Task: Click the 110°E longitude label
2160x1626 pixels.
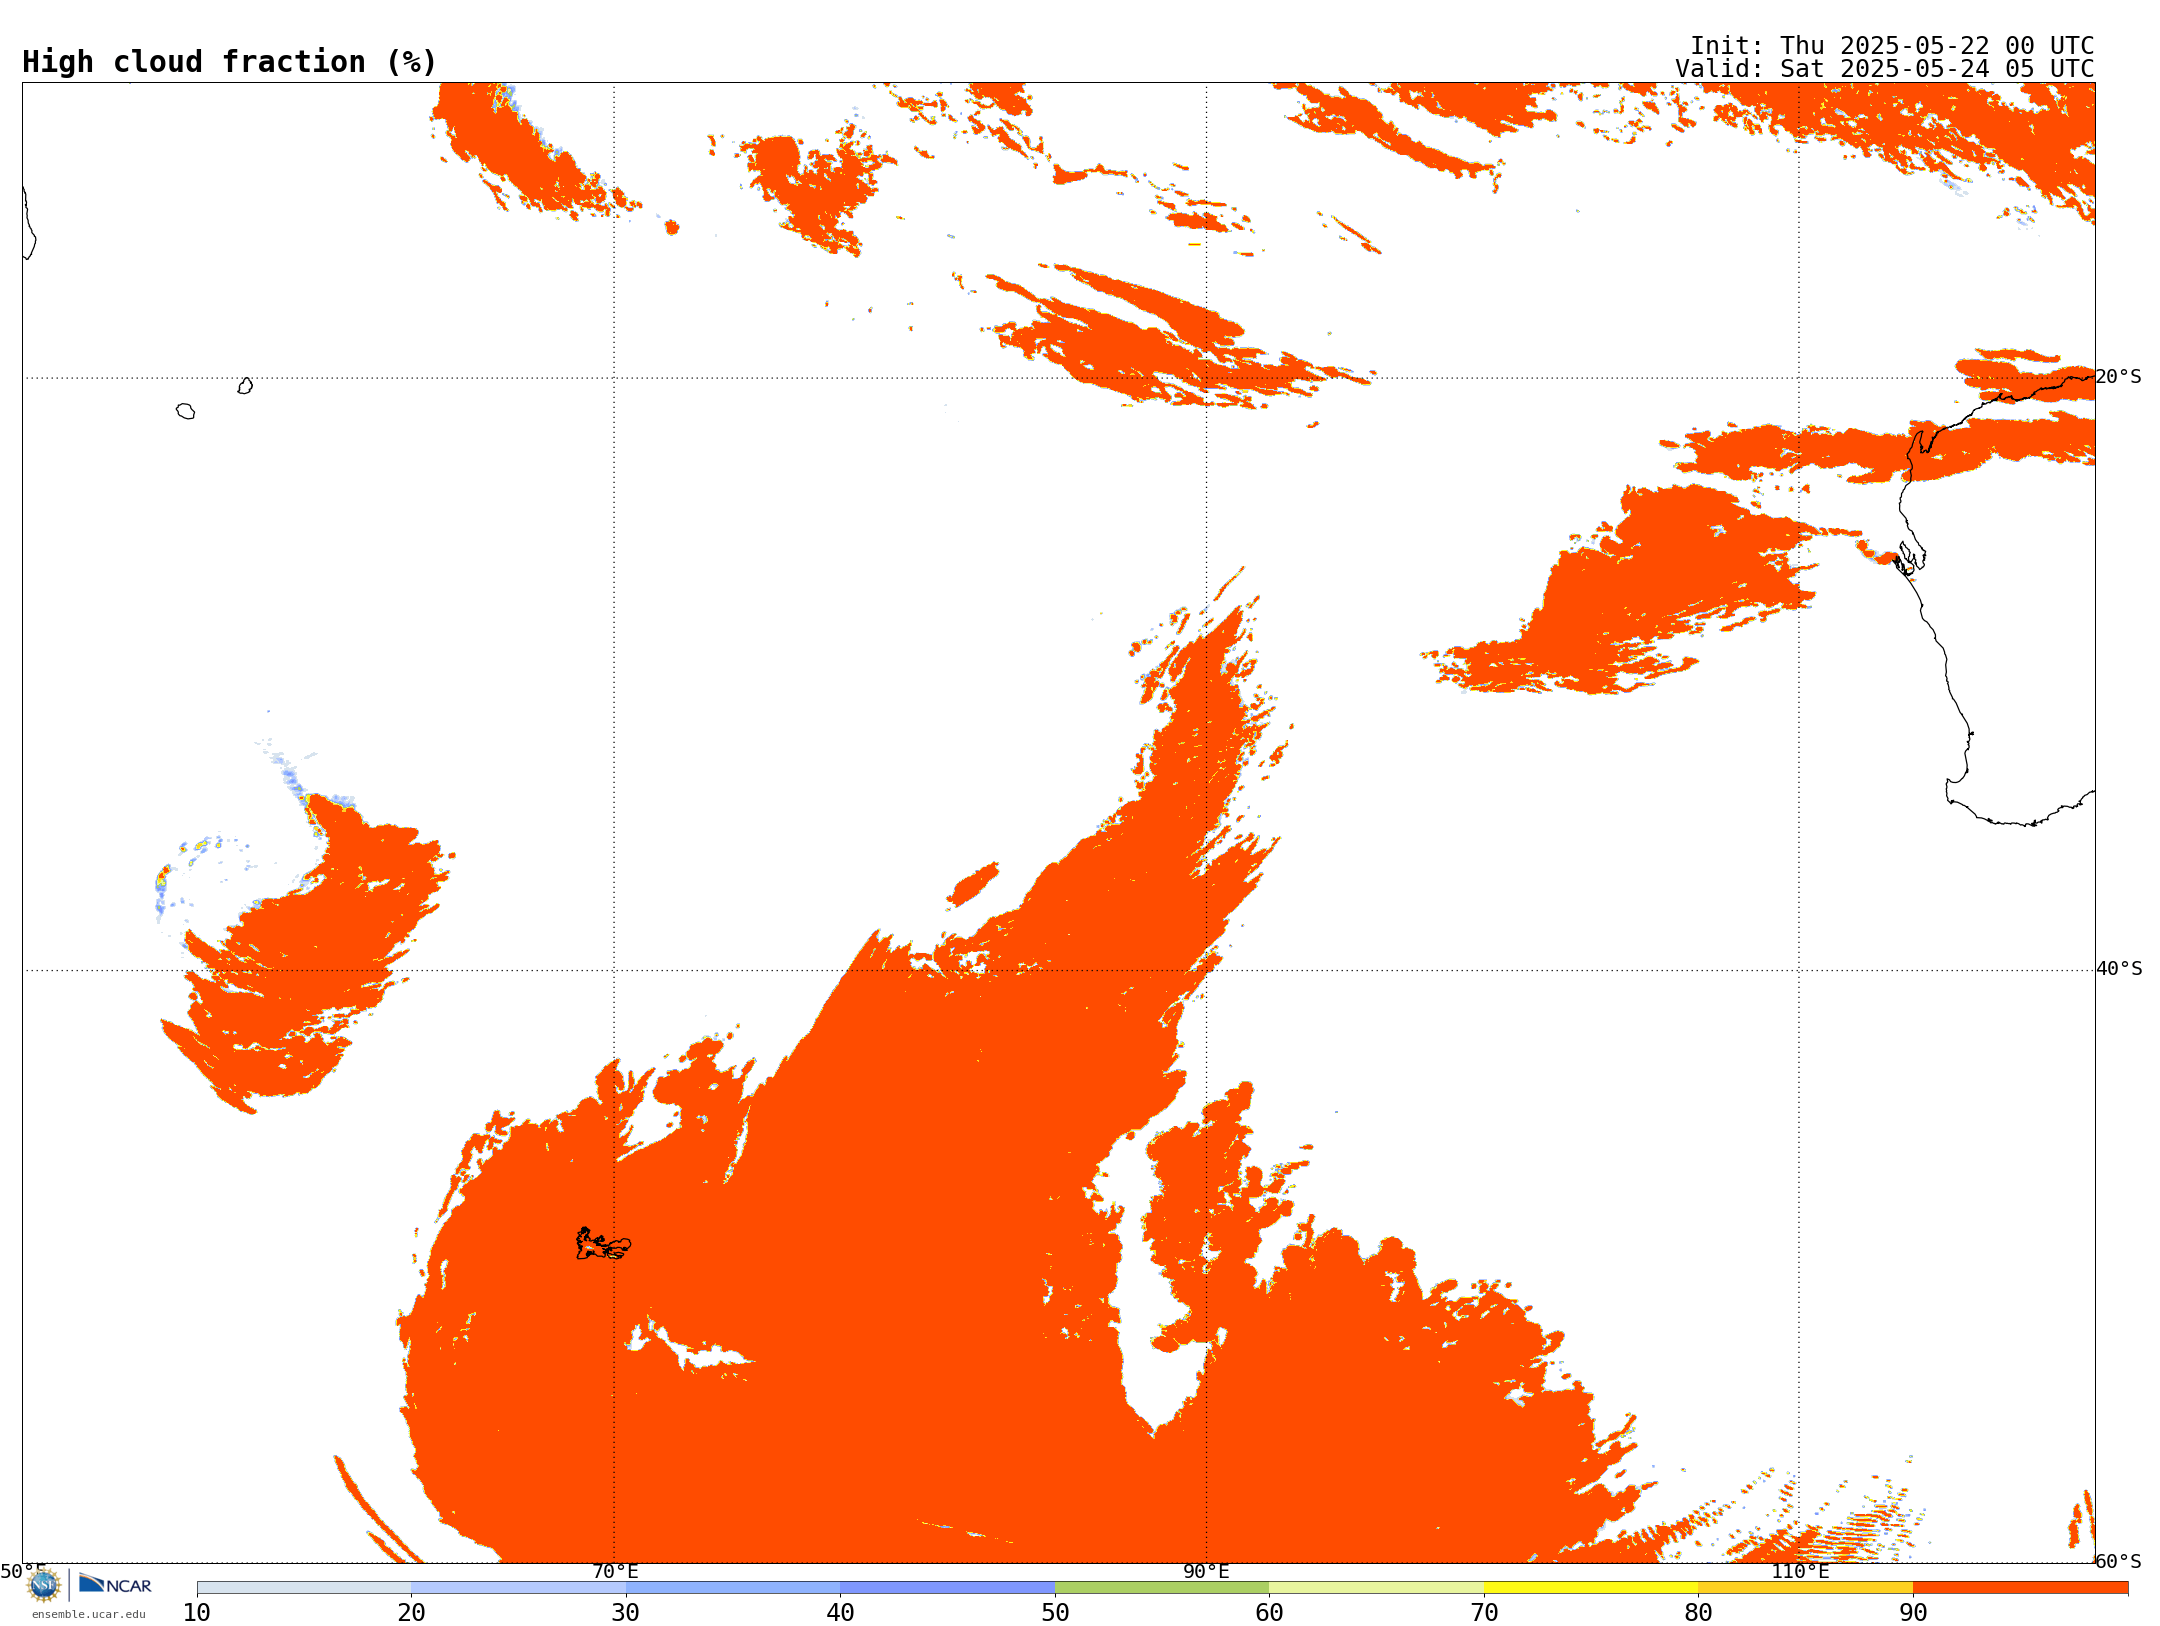Action: click(1800, 1572)
